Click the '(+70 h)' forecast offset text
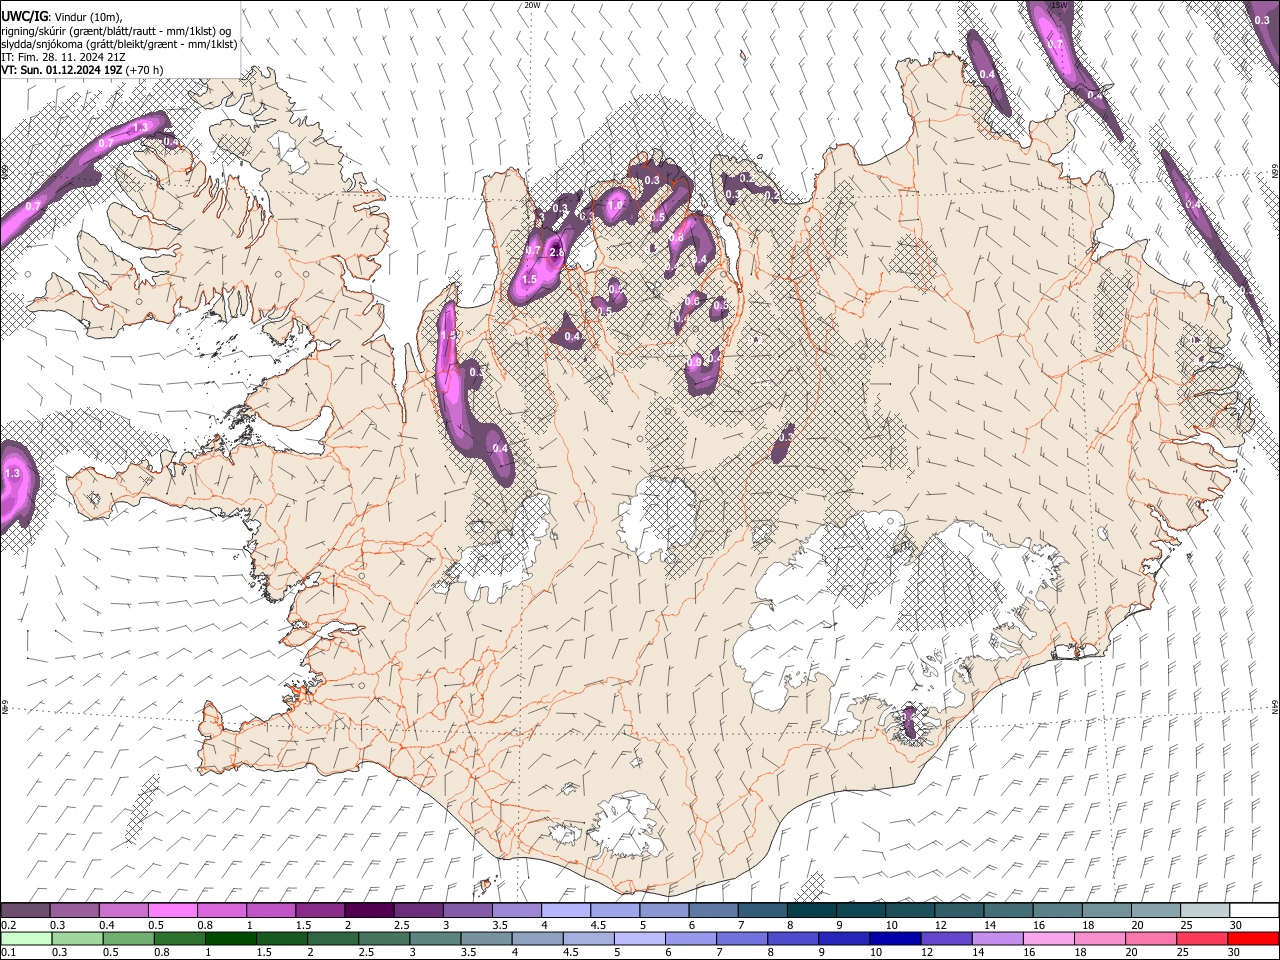Screen dimensions: 1280x960 (x=145, y=70)
